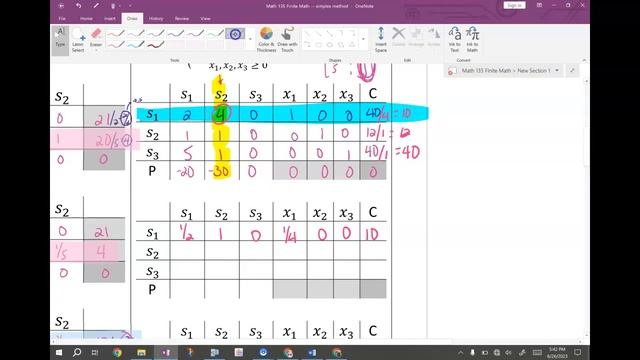Select the Draw tab
This screenshot has width=640, height=360.
coord(132,18)
